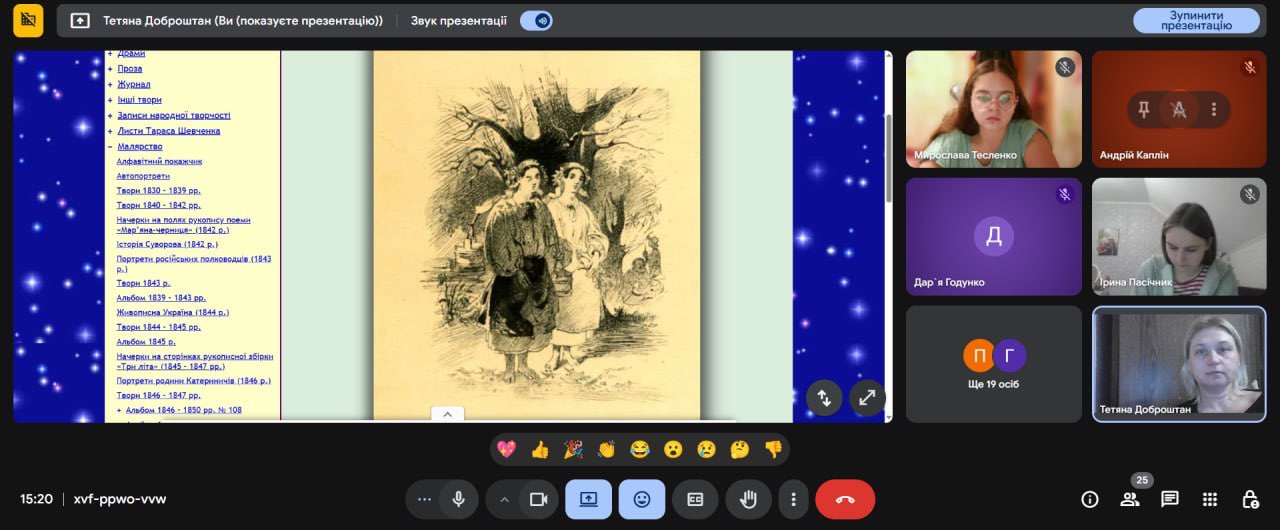Image resolution: width=1280 pixels, height=530 pixels.
Task: Click muted mic icon on Мирослава Тесленко's tile
Action: [1064, 67]
